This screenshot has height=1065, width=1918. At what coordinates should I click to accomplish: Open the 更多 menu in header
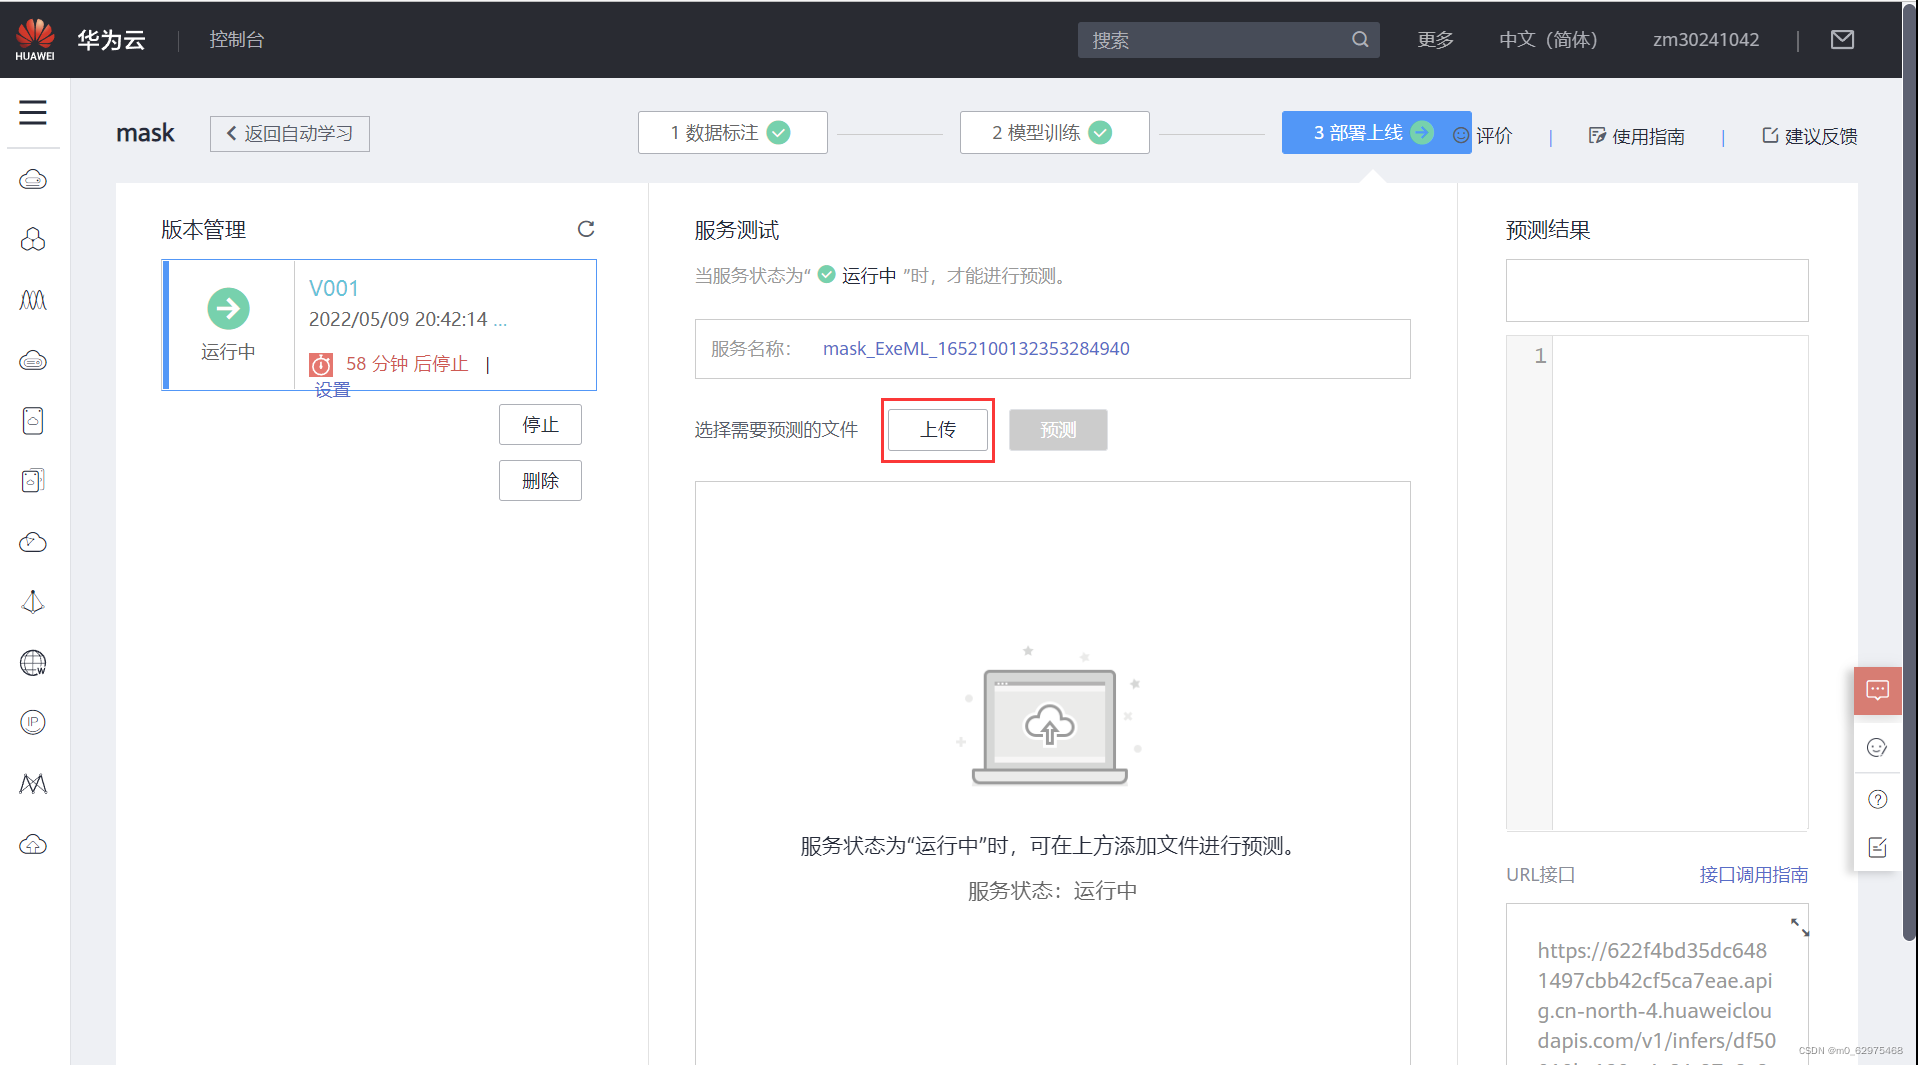click(x=1435, y=40)
